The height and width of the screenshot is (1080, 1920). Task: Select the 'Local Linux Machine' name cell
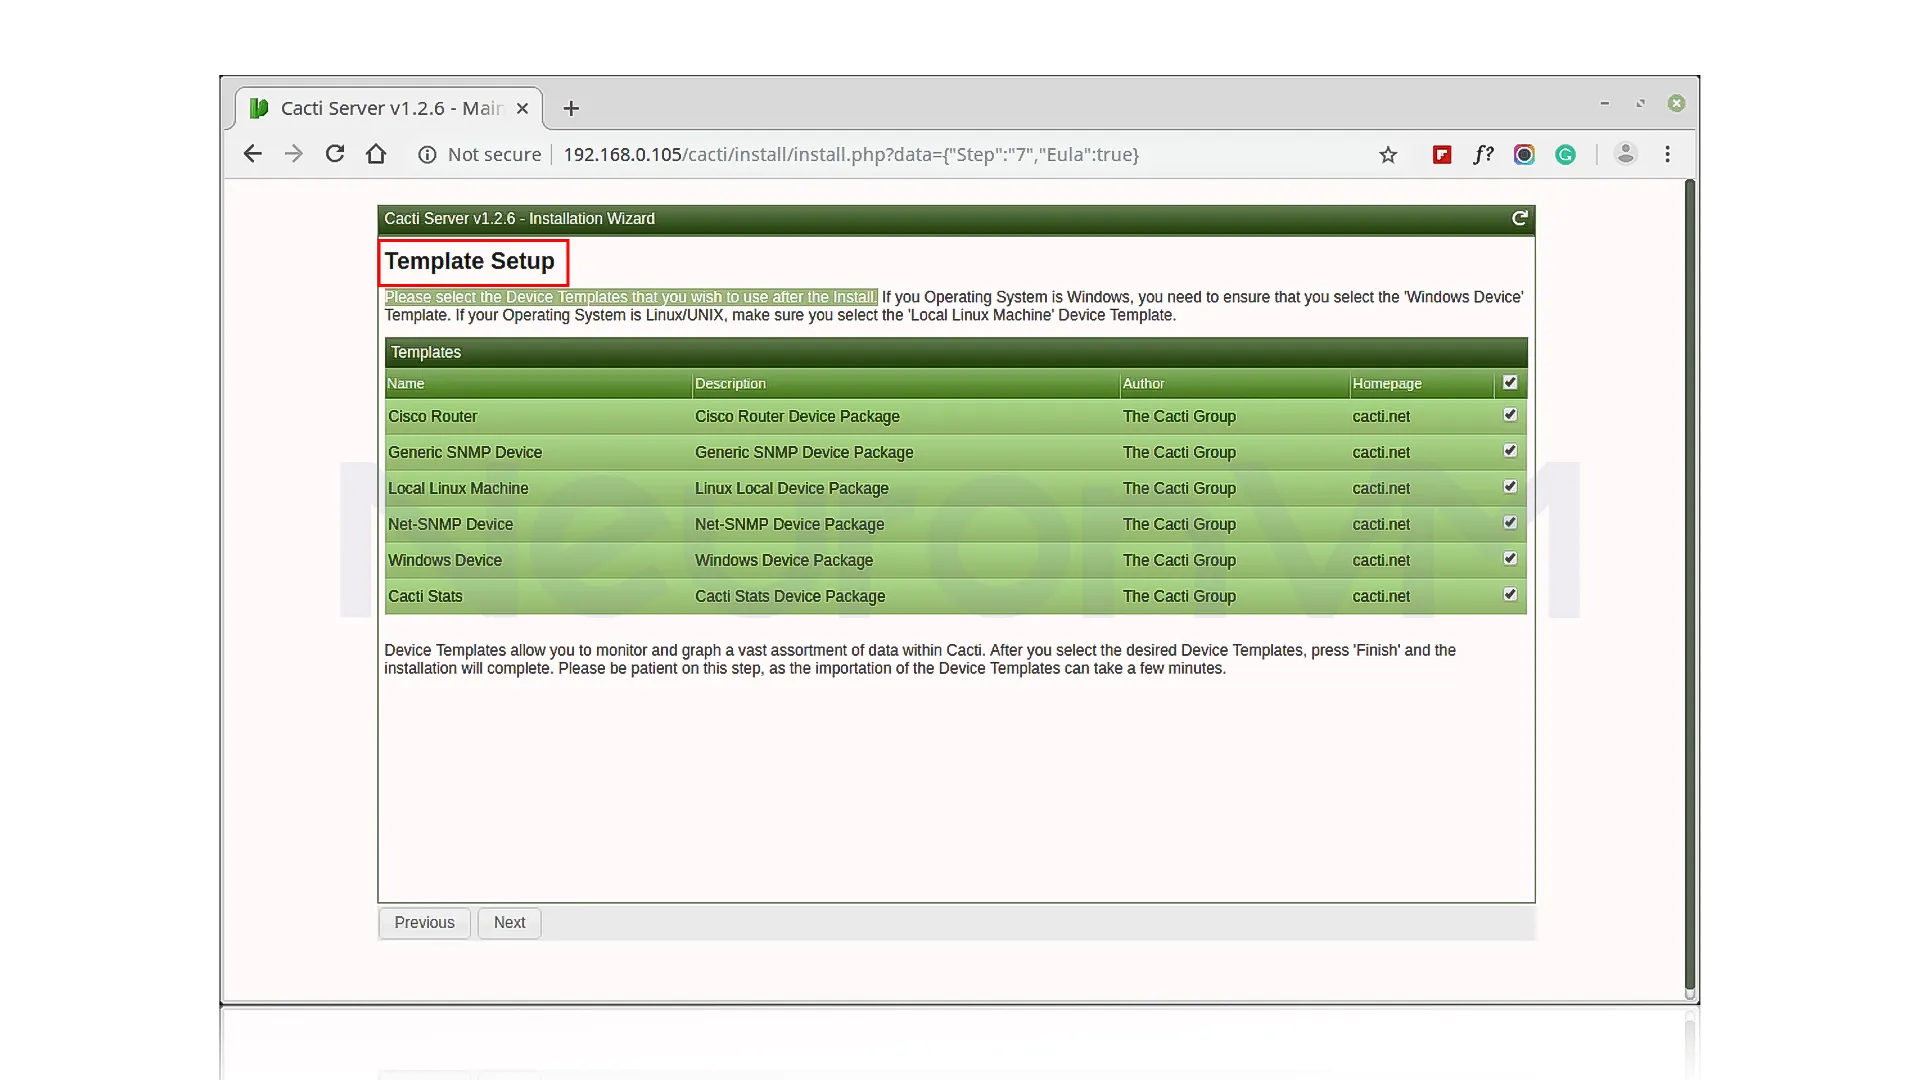[x=458, y=488]
